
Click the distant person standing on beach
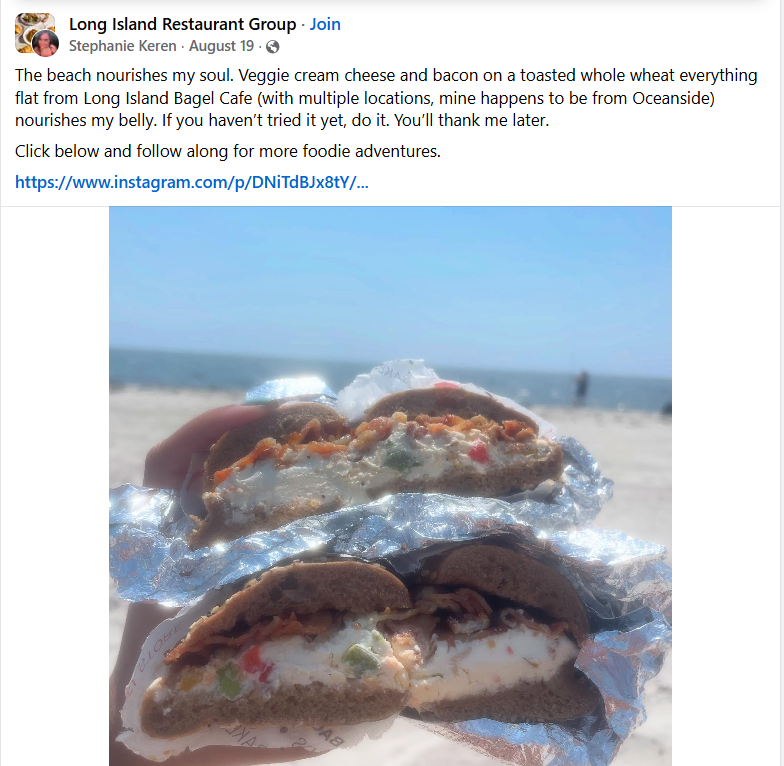[581, 388]
